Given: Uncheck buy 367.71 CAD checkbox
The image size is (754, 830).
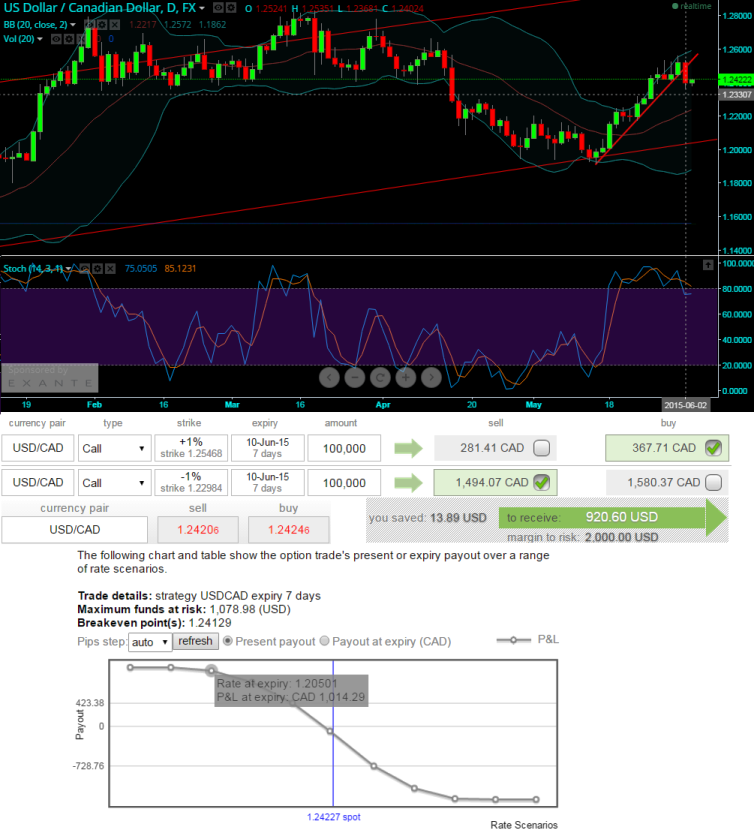Looking at the screenshot, I should [714, 448].
